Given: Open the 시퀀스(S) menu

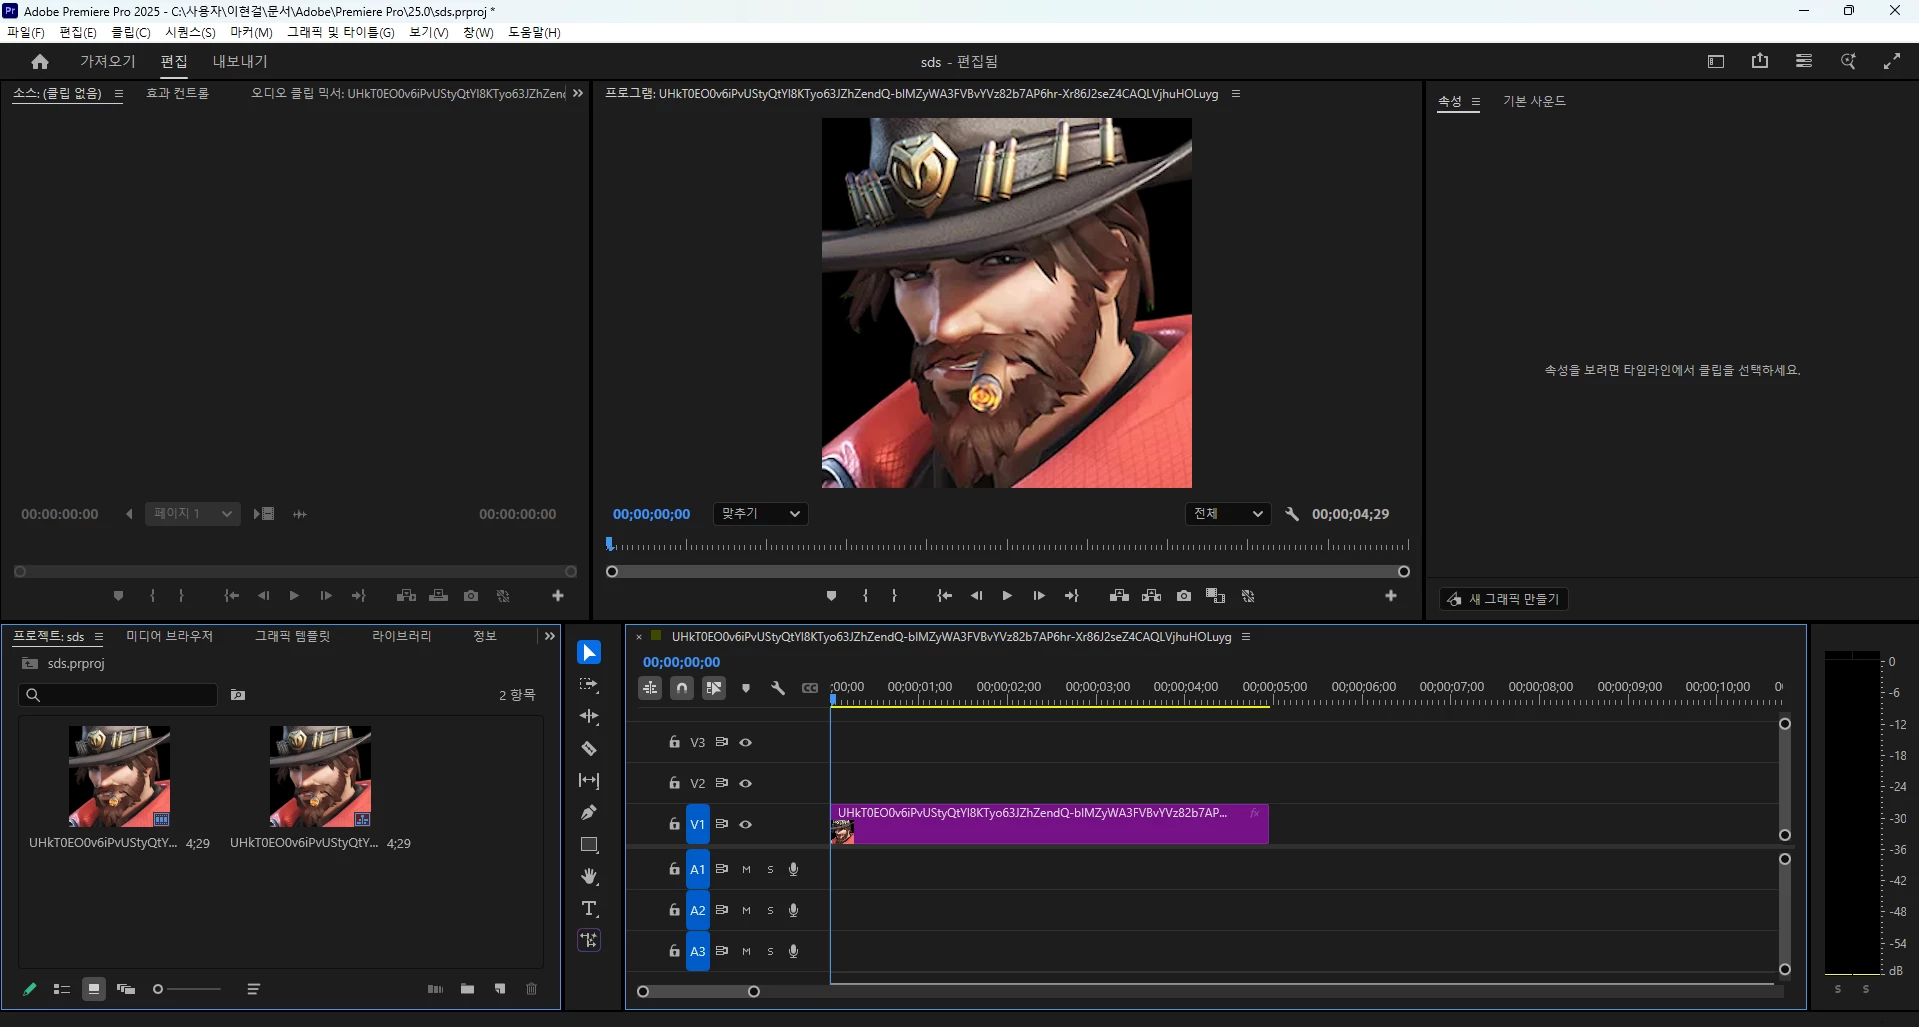Looking at the screenshot, I should [x=190, y=33].
